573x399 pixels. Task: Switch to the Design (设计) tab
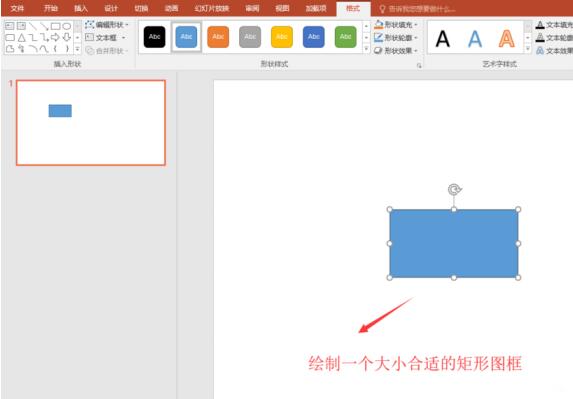point(111,8)
